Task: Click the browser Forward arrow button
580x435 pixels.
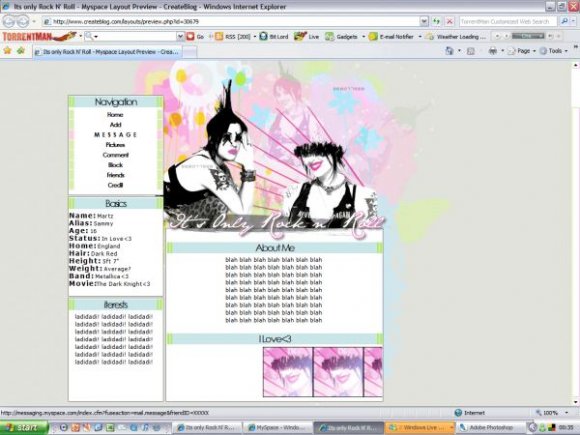Action: [23, 21]
